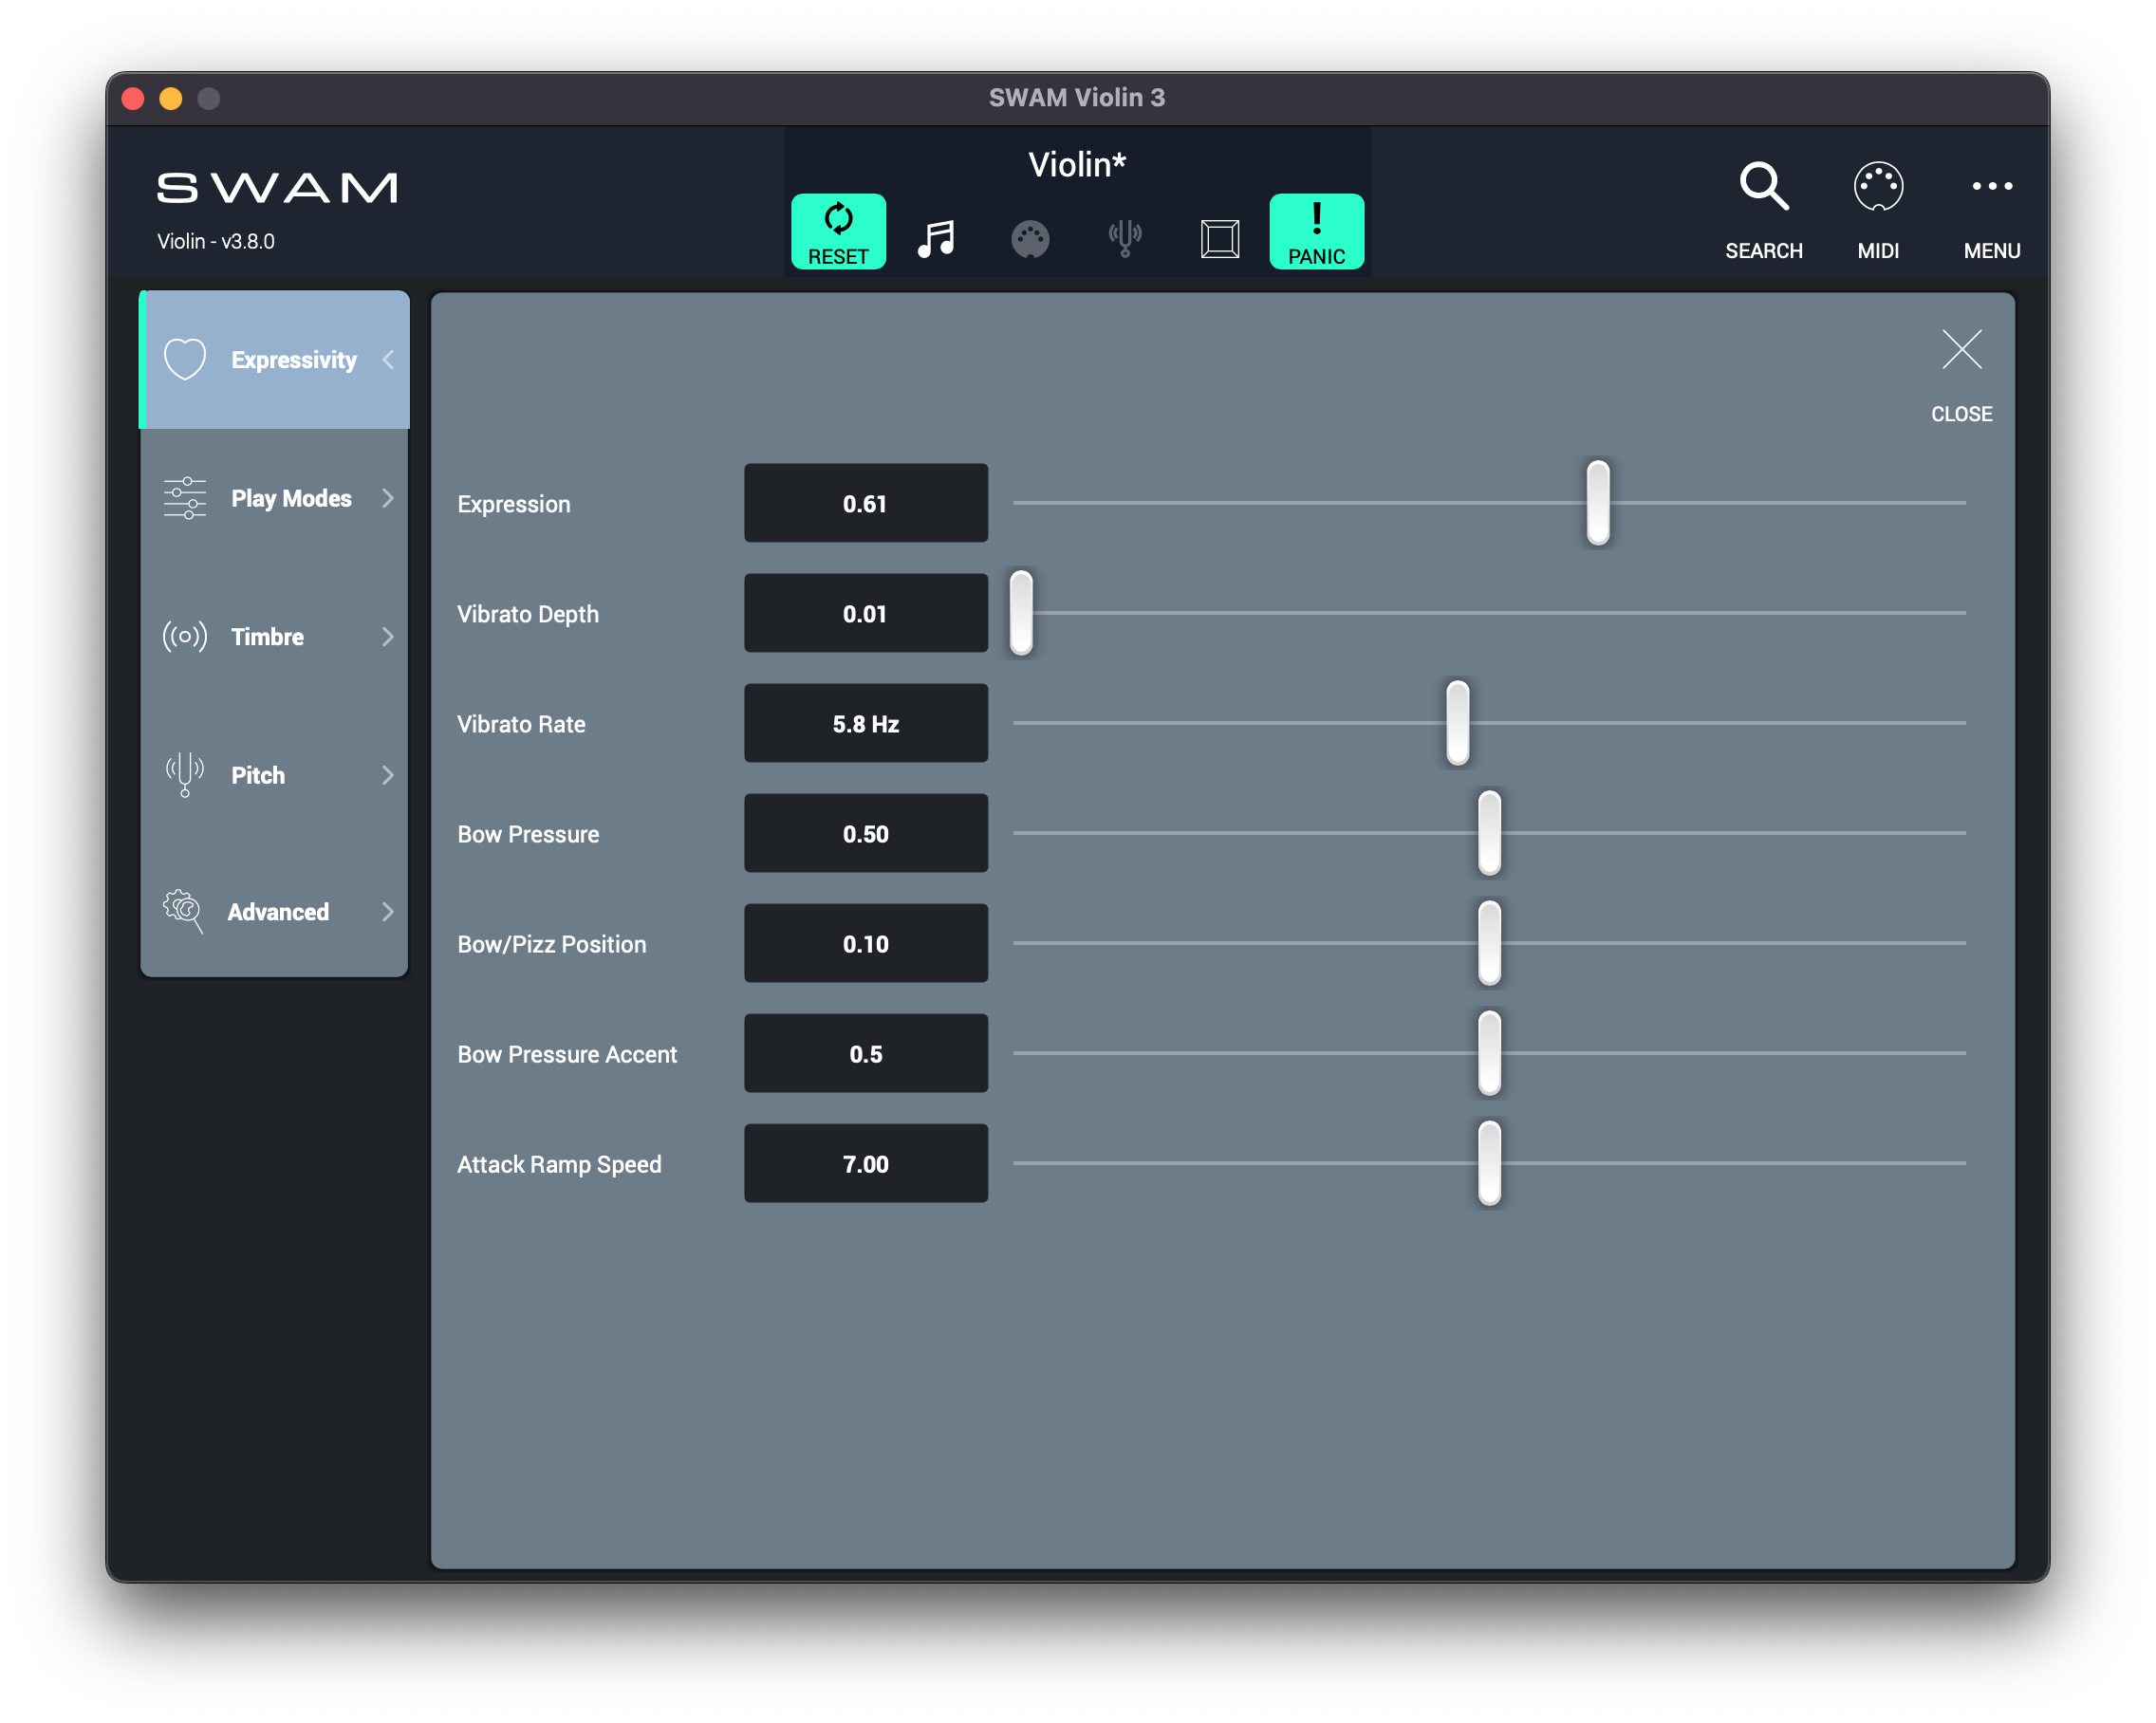
Task: Click the room/square frame icon in toolbar
Action: pyautogui.click(x=1219, y=239)
